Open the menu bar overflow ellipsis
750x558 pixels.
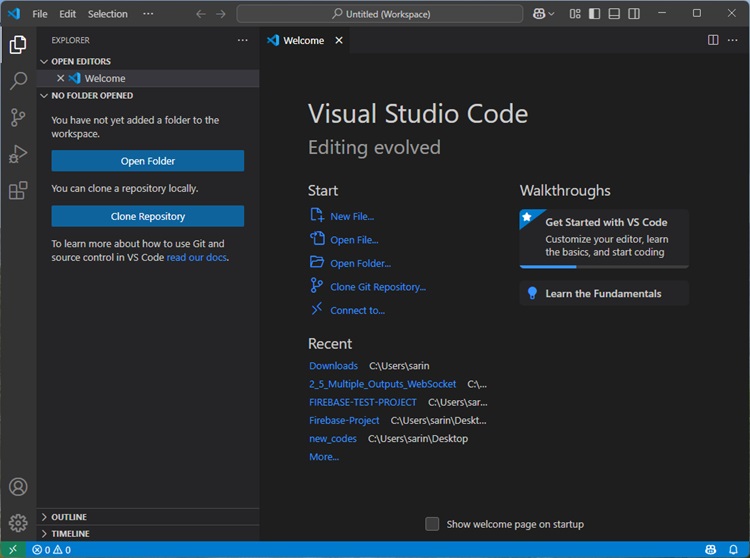point(148,14)
